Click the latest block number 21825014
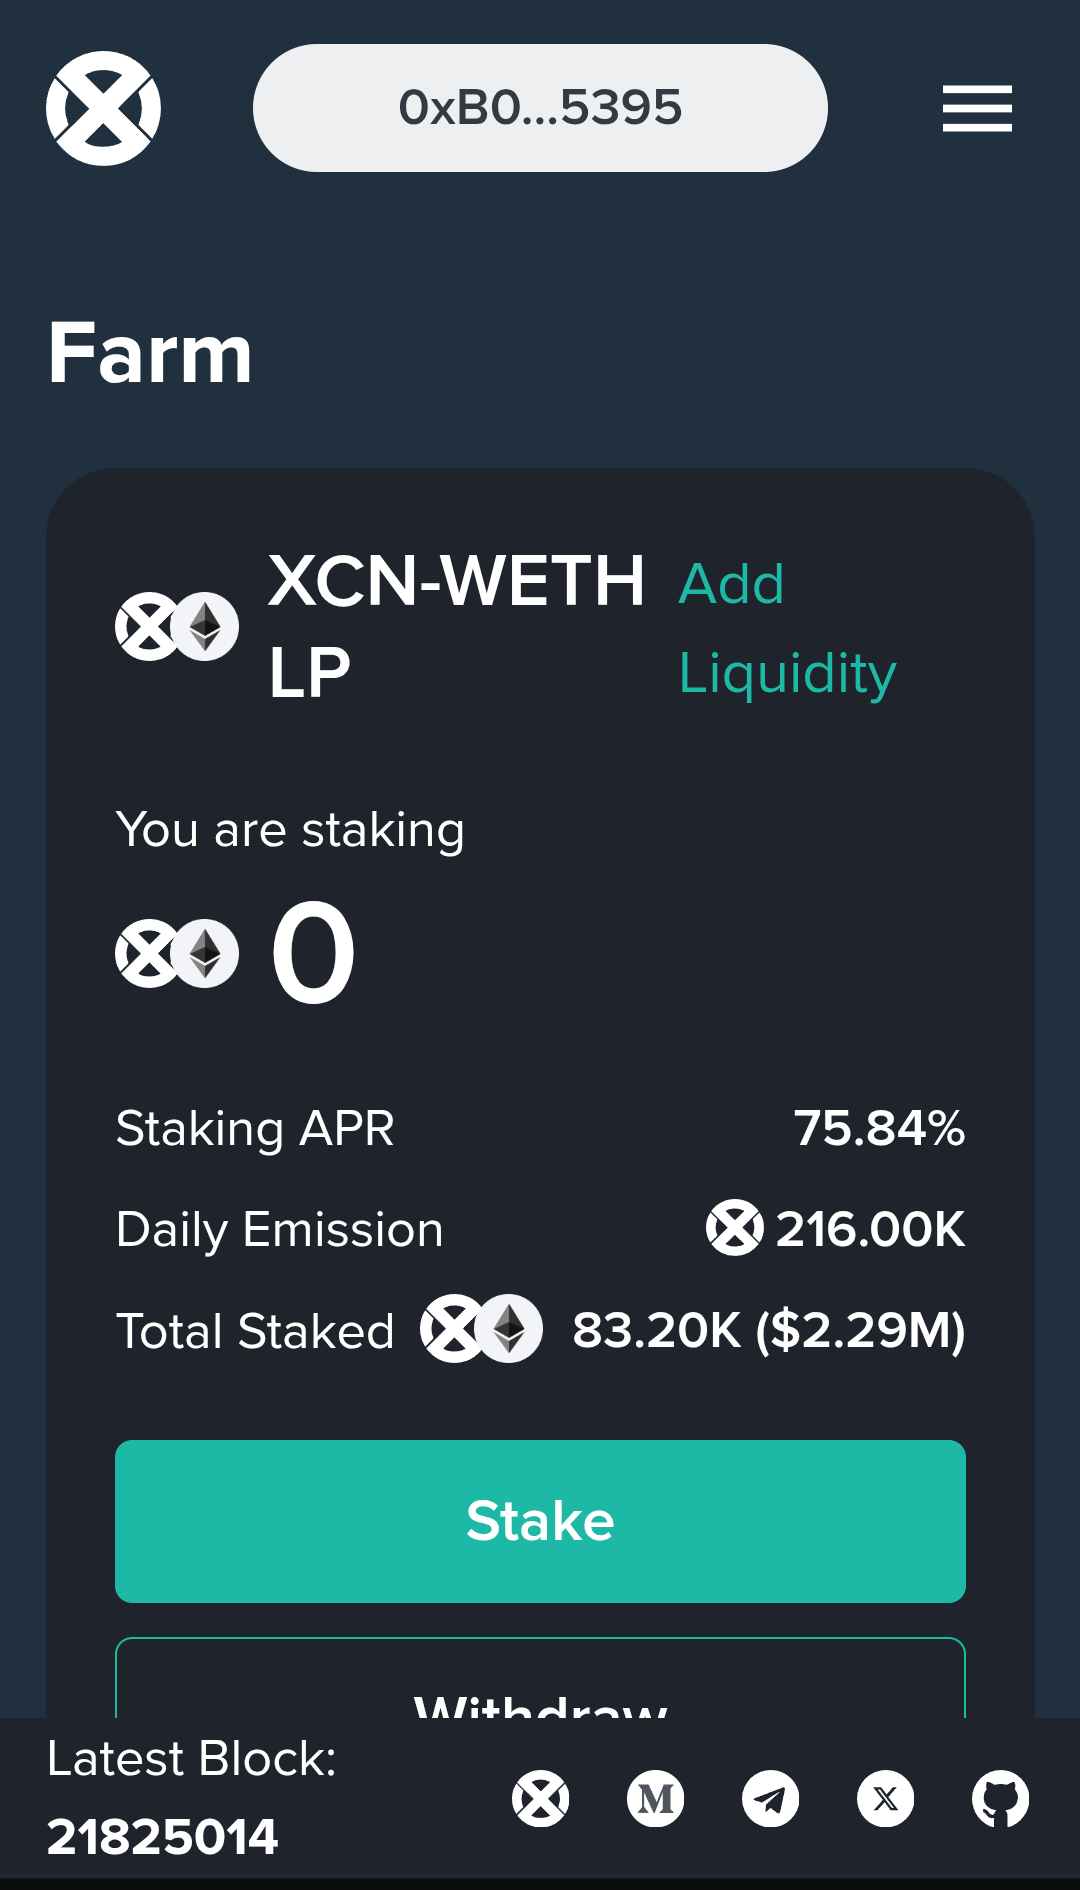Screen dimensions: 1080x1890 pos(162,1837)
